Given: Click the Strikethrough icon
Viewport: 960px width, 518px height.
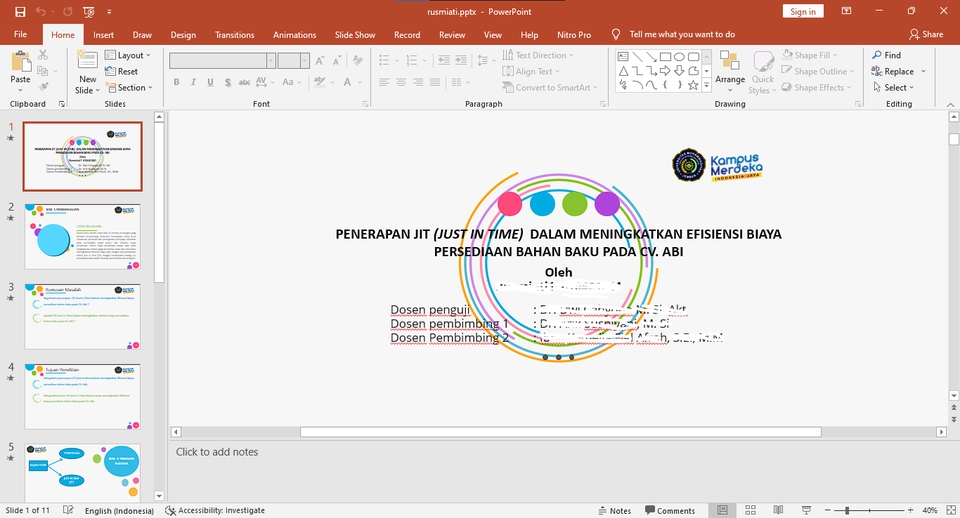Looking at the screenshot, I should [244, 82].
